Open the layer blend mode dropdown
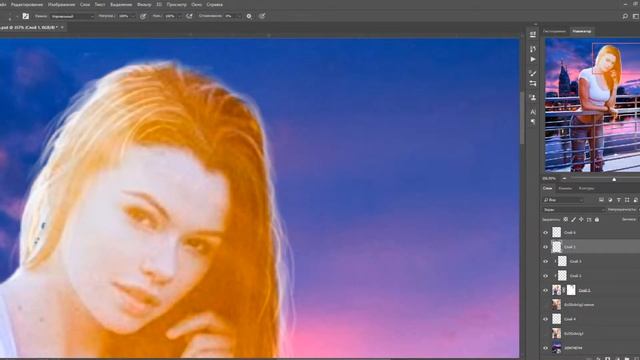The height and width of the screenshot is (360, 640). click(x=573, y=210)
